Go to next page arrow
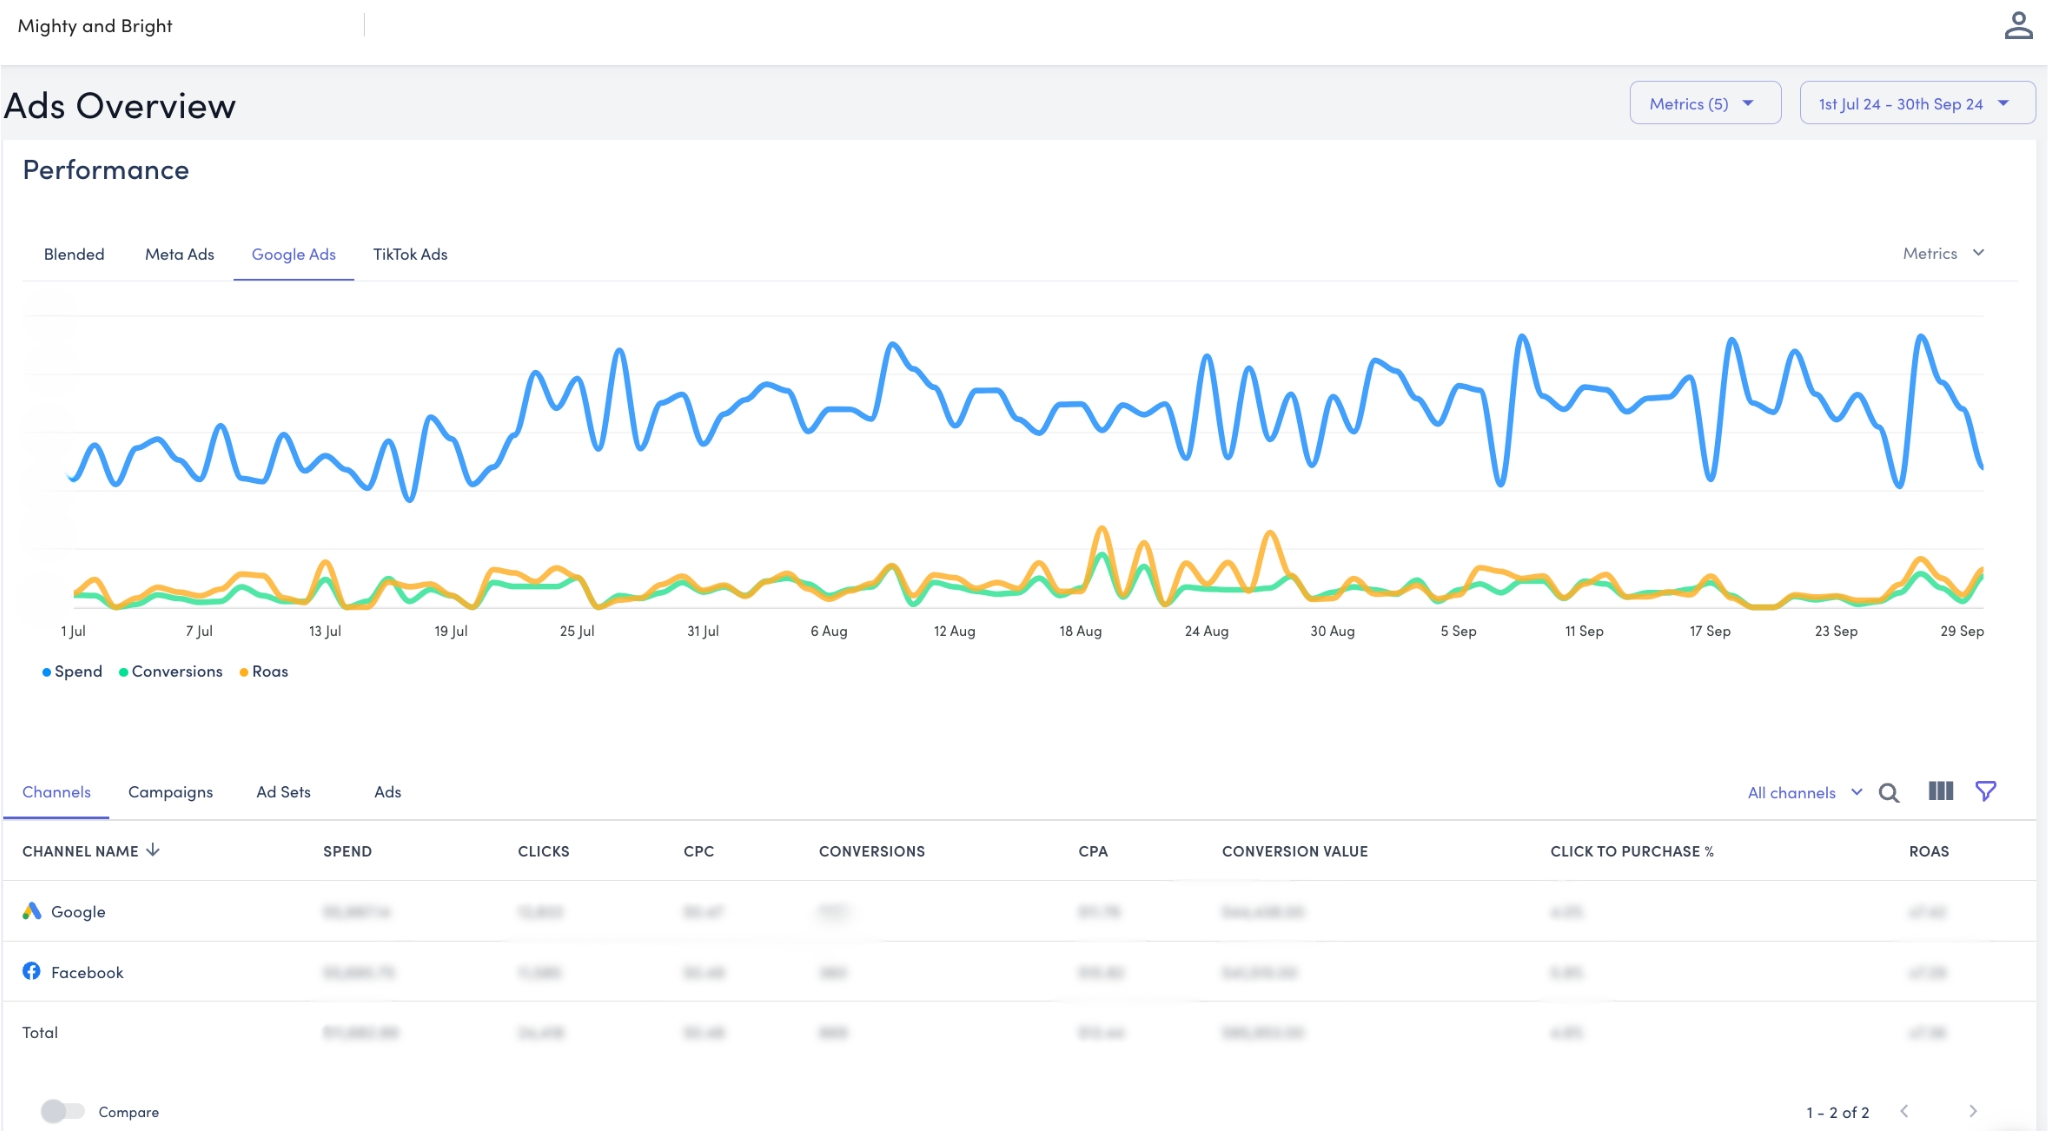 pos(1972,1111)
